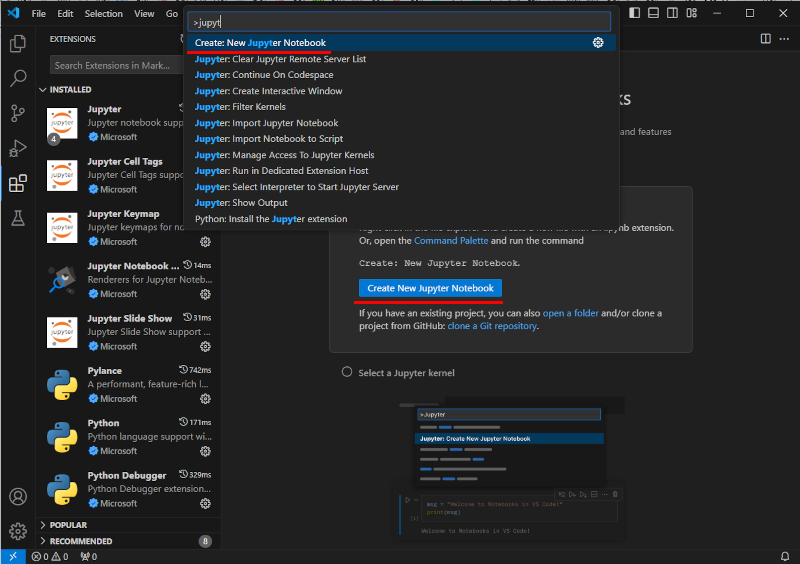The width and height of the screenshot is (800, 564).
Task: Open the Jupyter Notebook Renderers manage gear
Action: (x=205, y=294)
